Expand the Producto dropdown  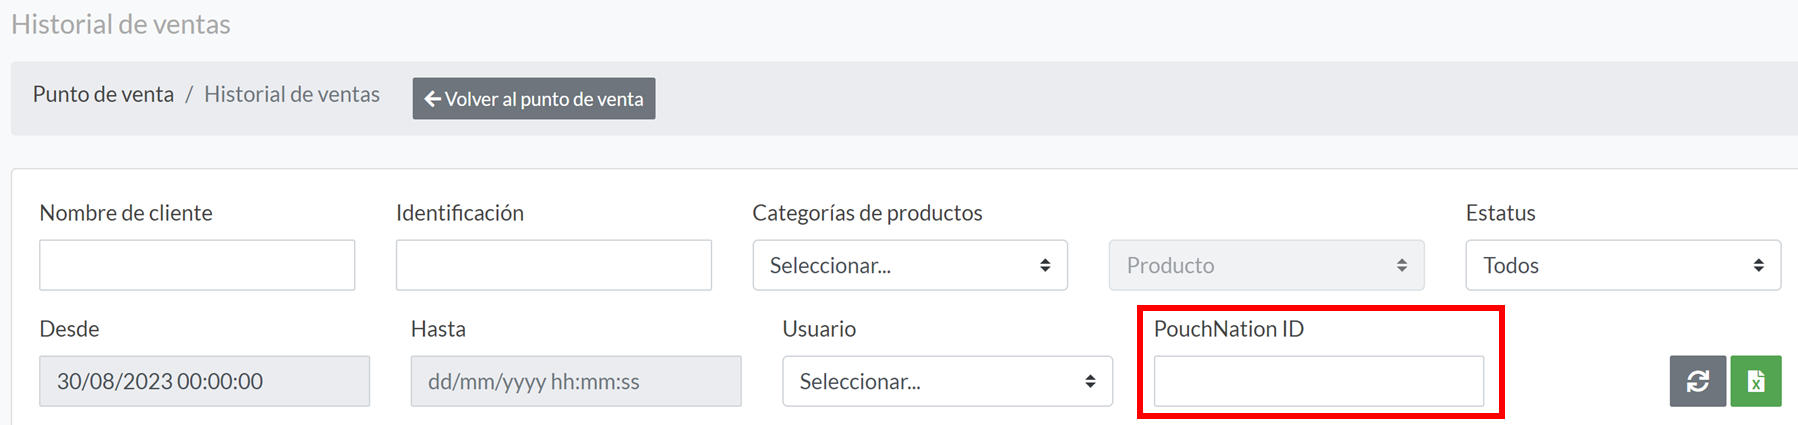1266,265
